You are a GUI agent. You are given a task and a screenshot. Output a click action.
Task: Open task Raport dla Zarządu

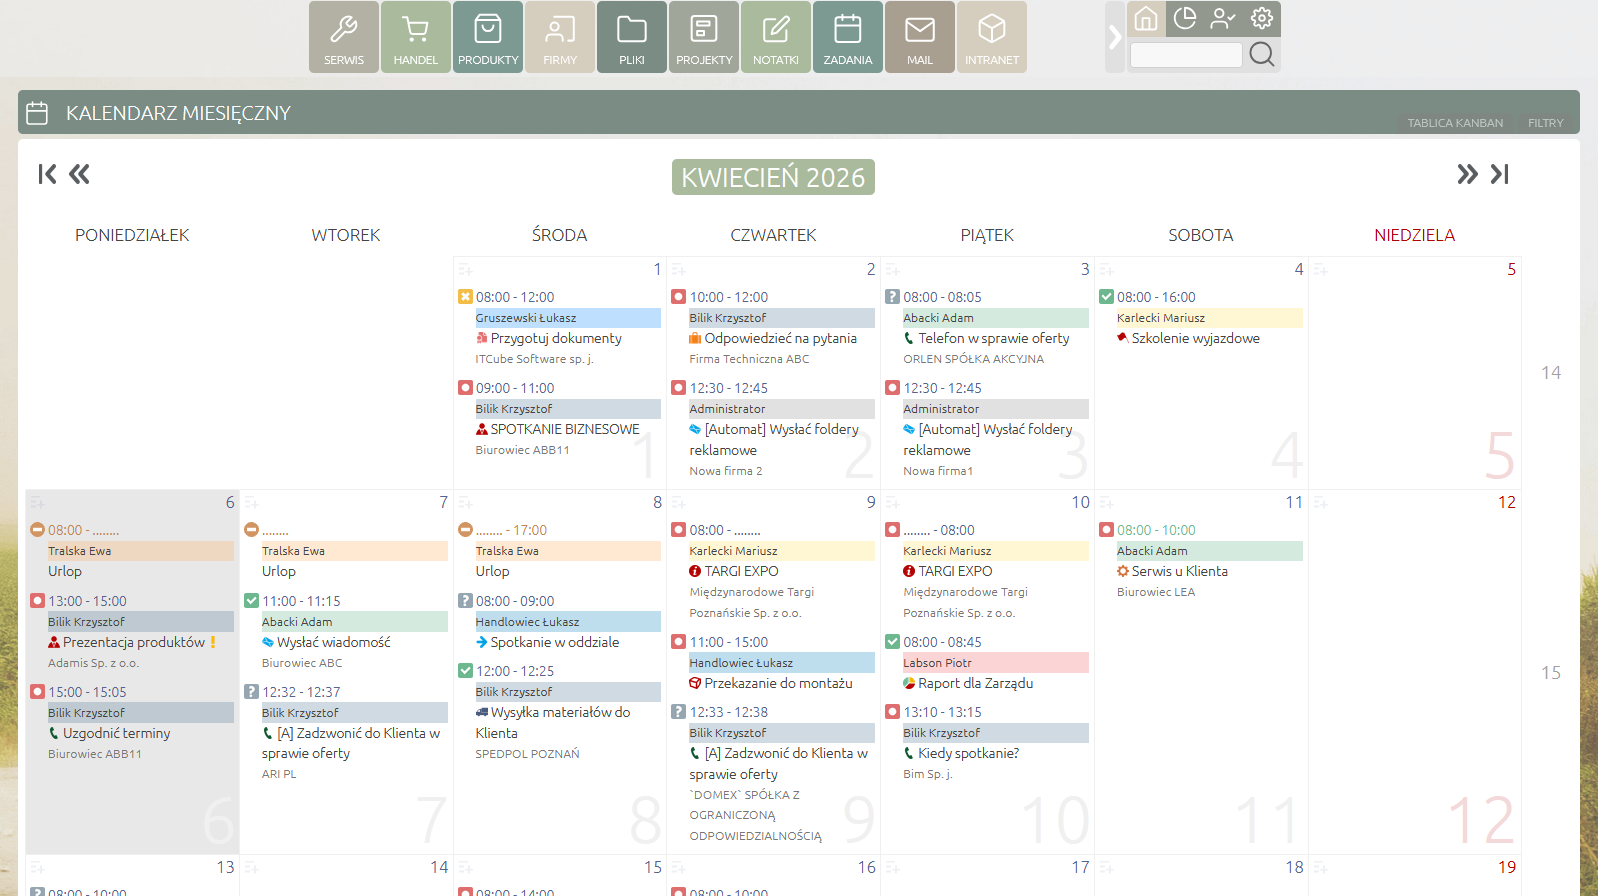click(x=976, y=683)
